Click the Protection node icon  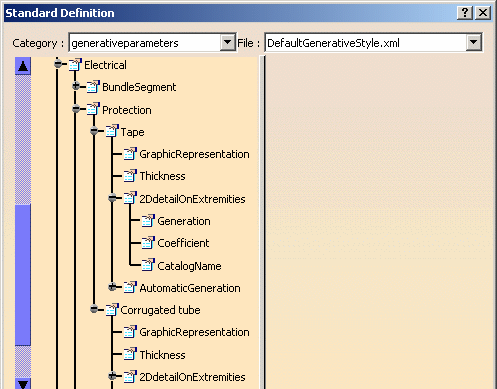[93, 109]
